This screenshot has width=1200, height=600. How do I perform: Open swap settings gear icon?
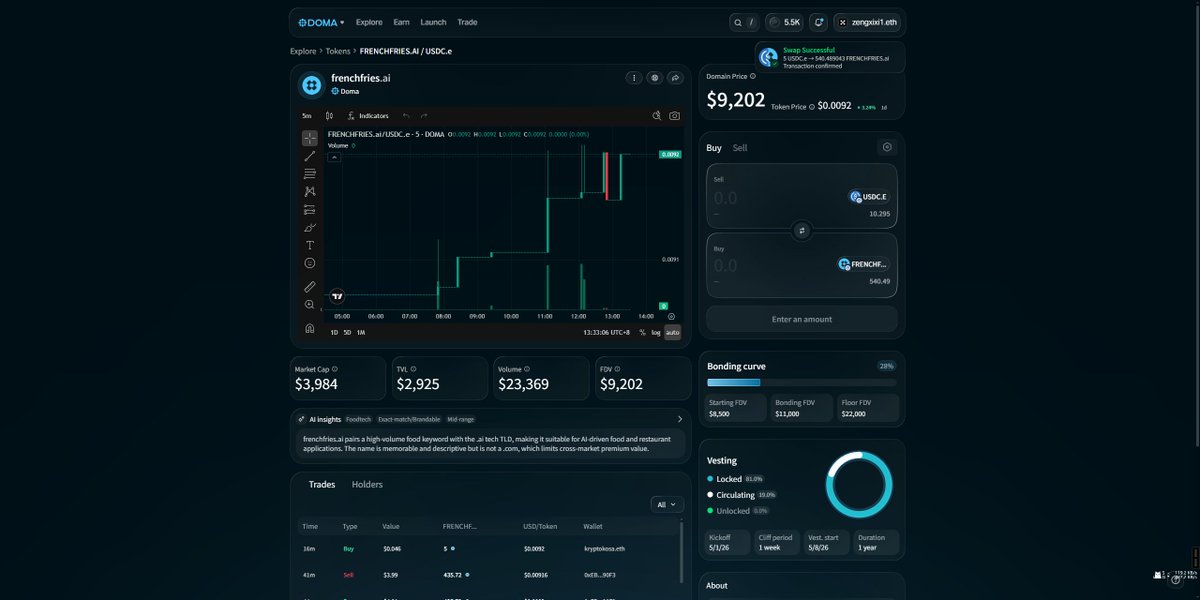pos(886,147)
